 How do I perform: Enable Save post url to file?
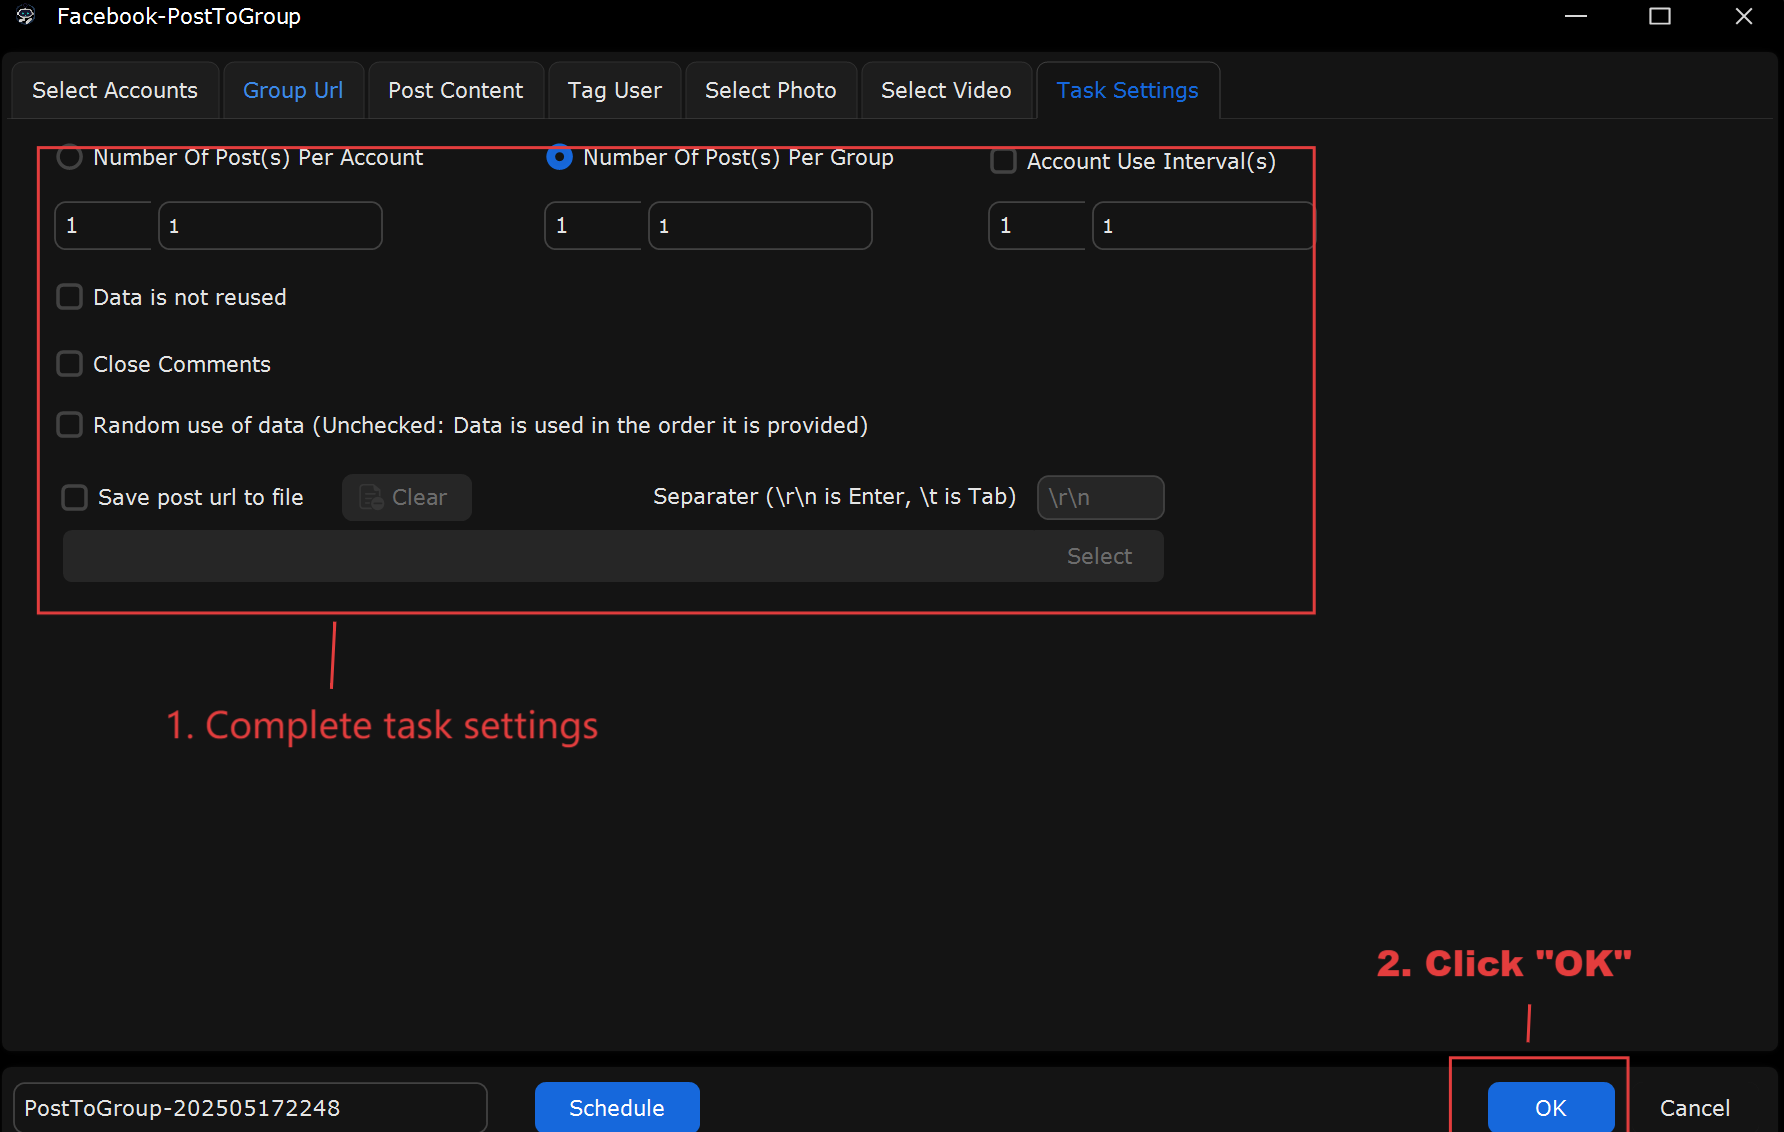point(75,497)
